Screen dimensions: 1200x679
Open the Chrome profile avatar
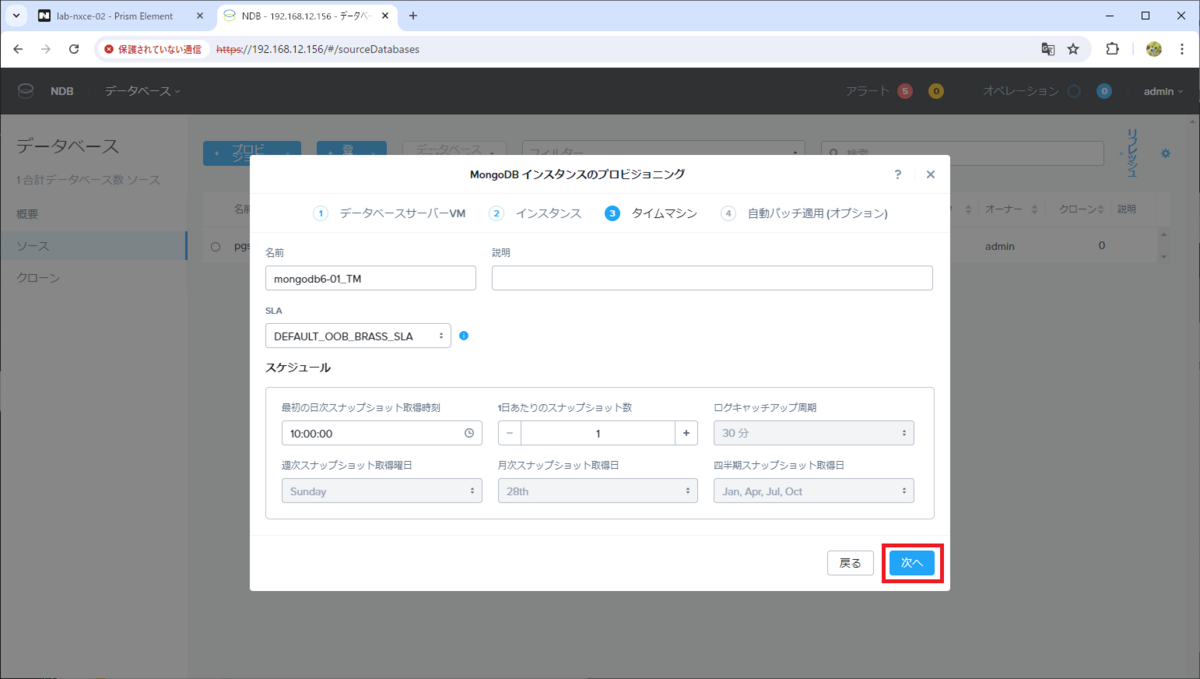(1153, 48)
